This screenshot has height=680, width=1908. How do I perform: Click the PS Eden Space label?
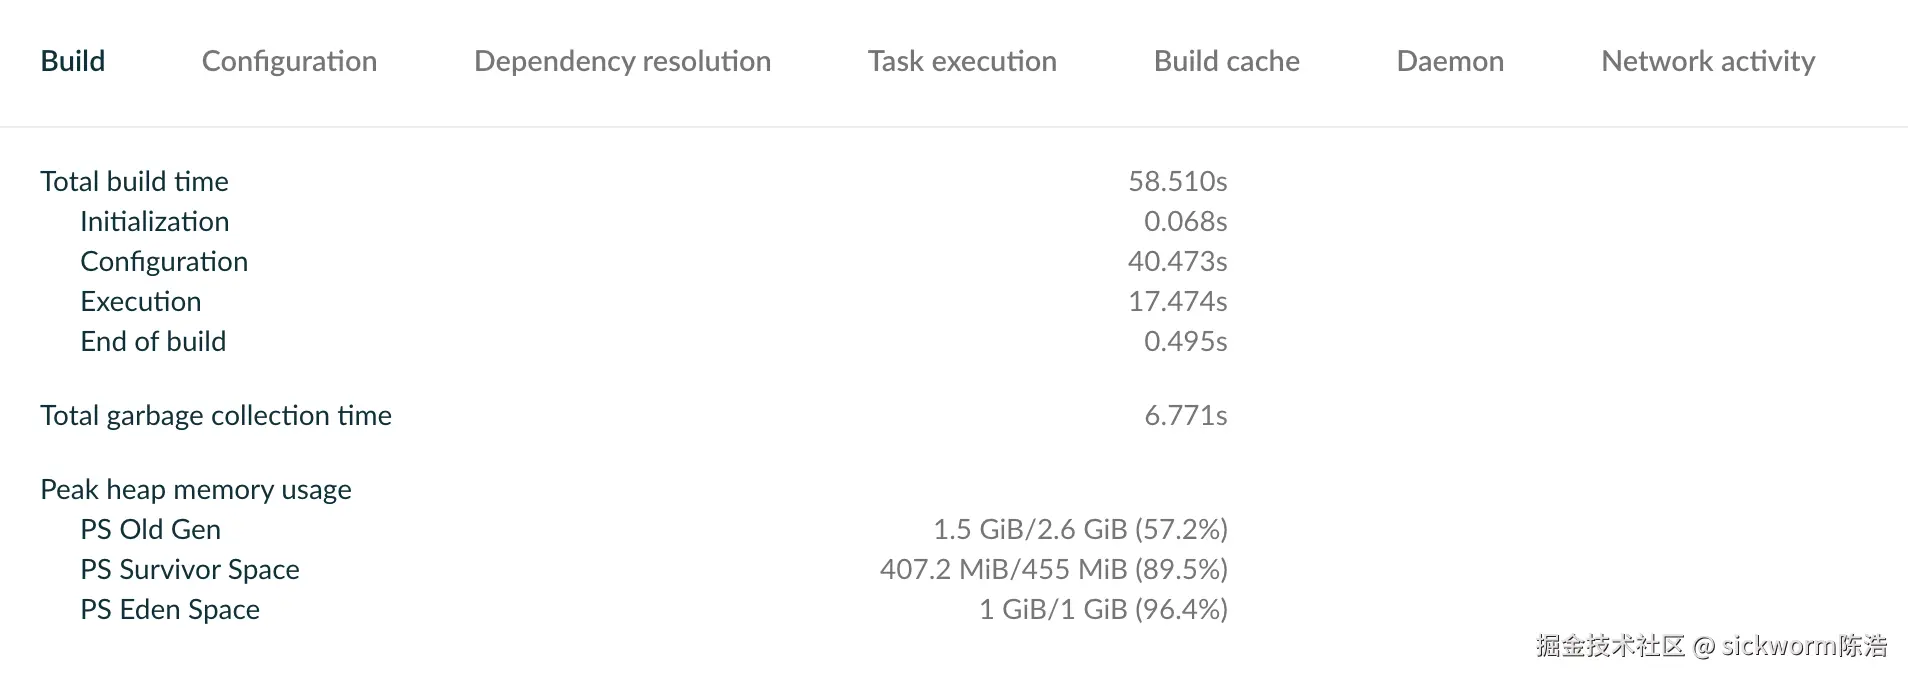170,609
